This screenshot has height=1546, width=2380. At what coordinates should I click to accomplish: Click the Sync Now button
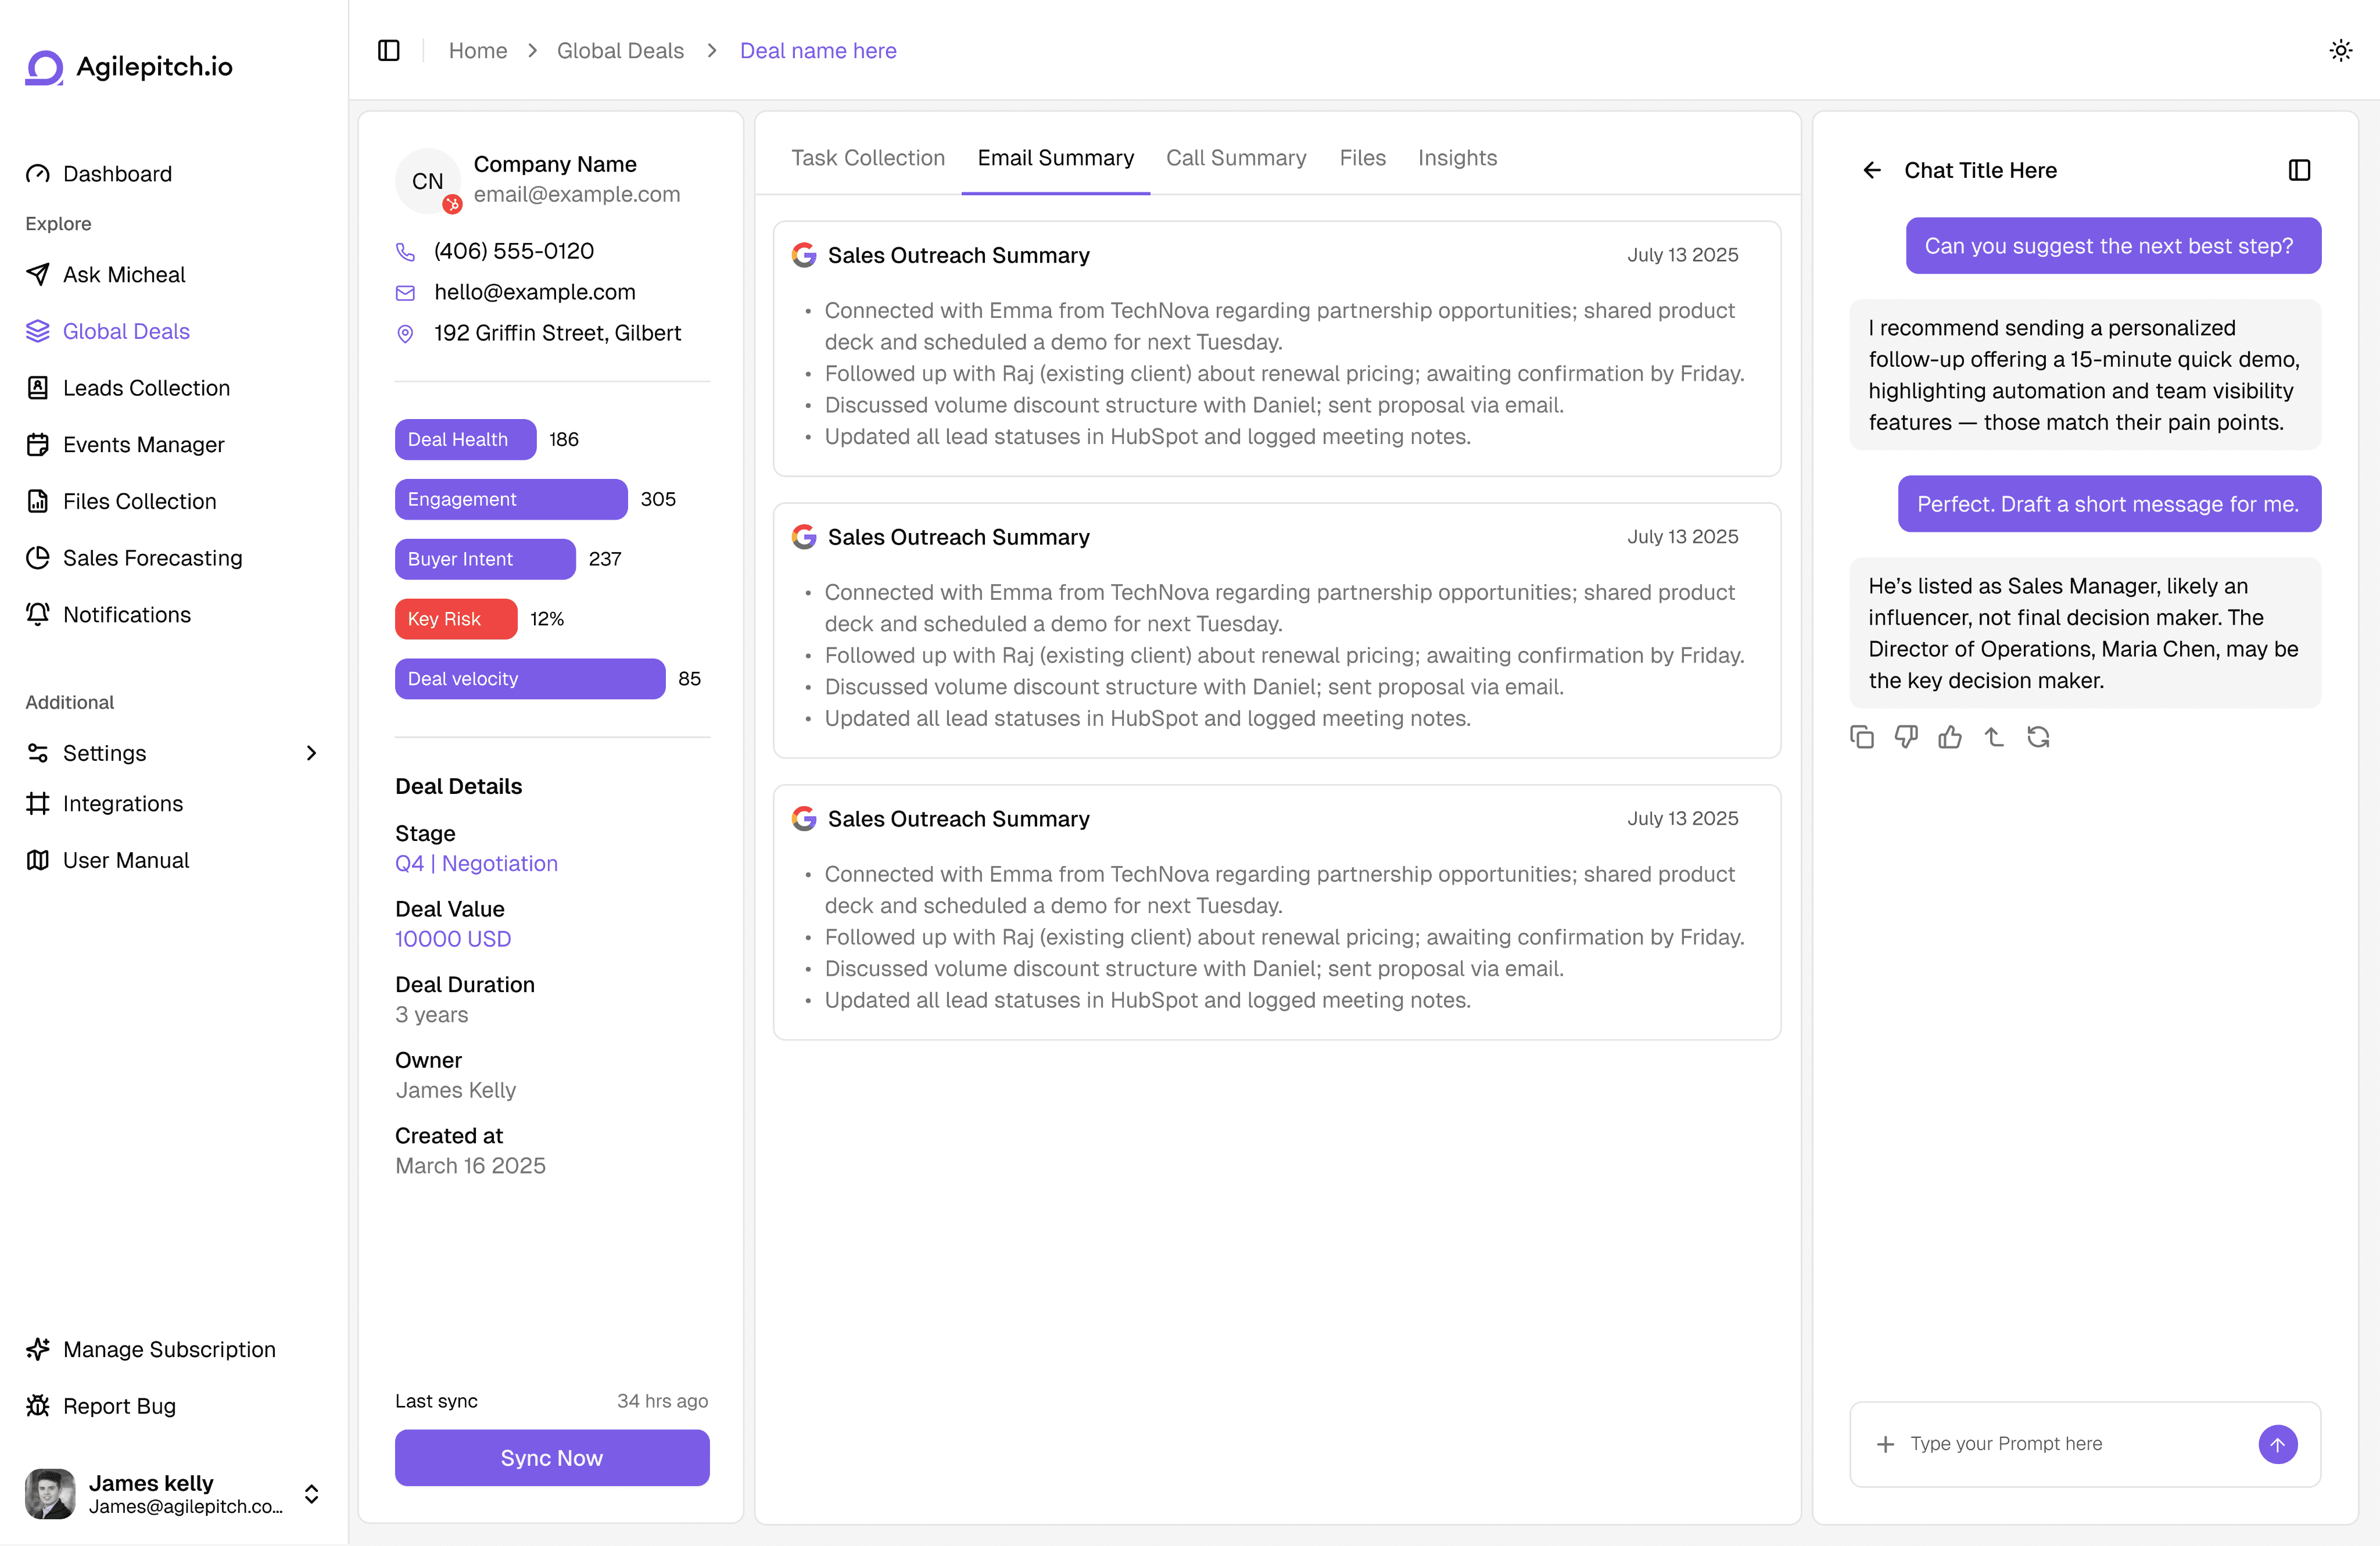[552, 1458]
